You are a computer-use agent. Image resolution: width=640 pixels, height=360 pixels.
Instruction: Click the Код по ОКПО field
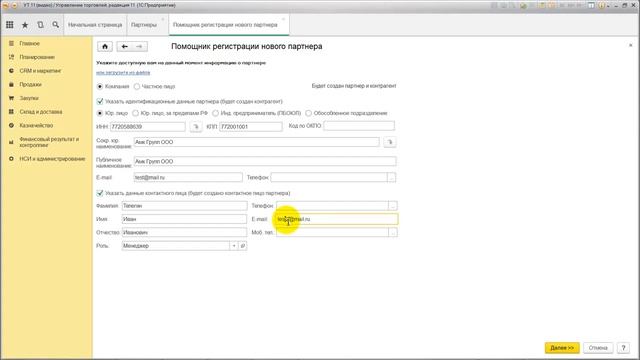point(359,126)
